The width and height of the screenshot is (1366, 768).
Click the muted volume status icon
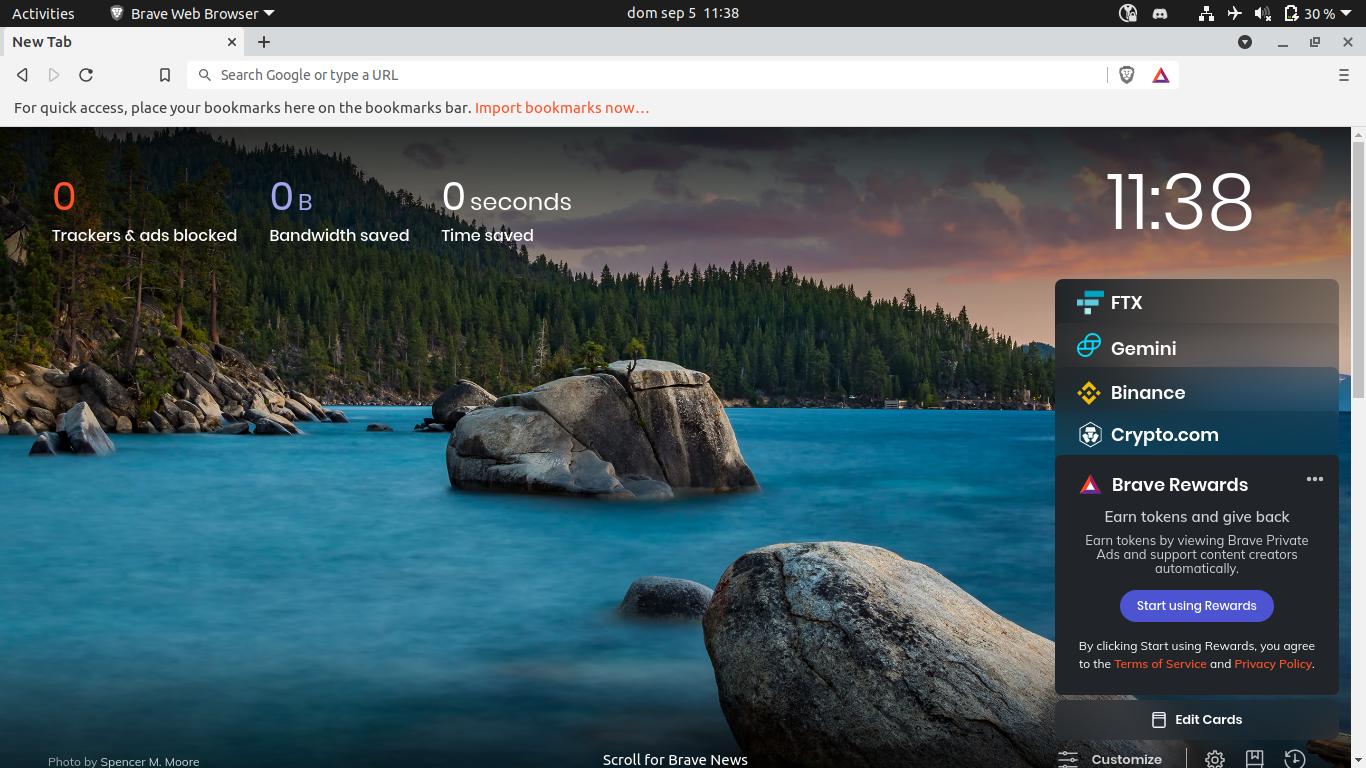click(x=1262, y=13)
